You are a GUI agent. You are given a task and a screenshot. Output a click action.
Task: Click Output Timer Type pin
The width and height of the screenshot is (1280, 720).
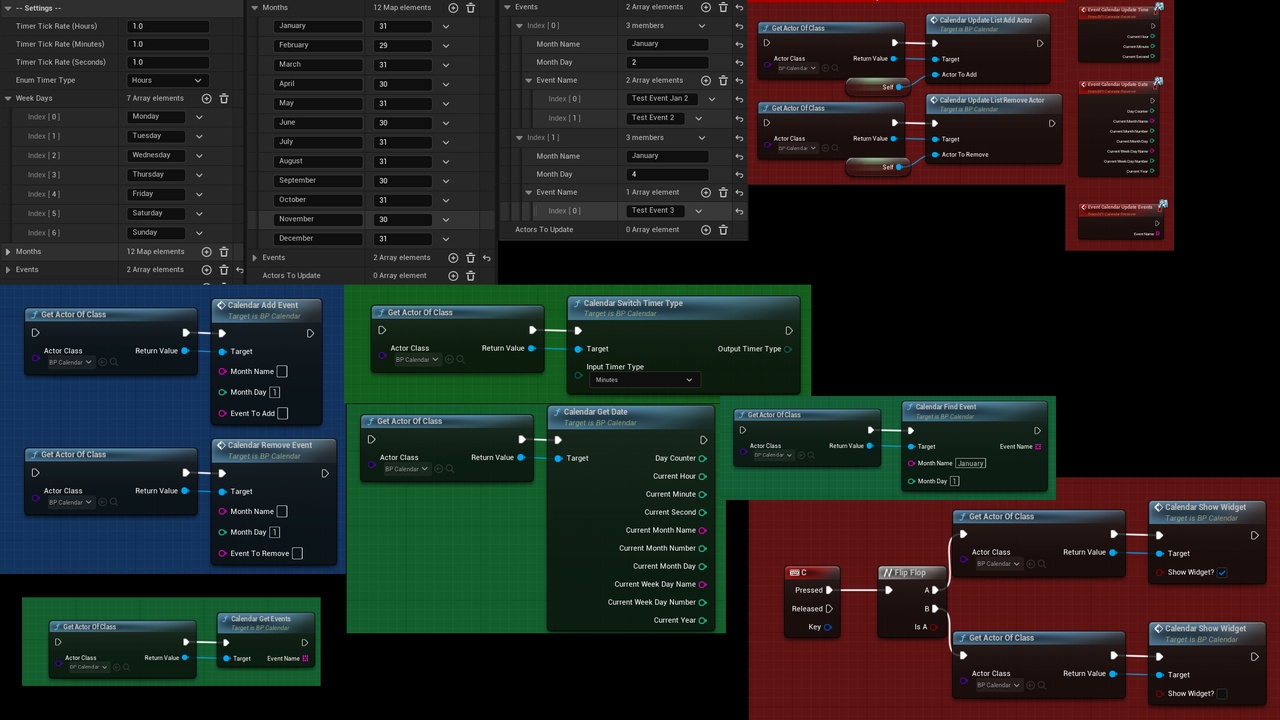point(788,349)
